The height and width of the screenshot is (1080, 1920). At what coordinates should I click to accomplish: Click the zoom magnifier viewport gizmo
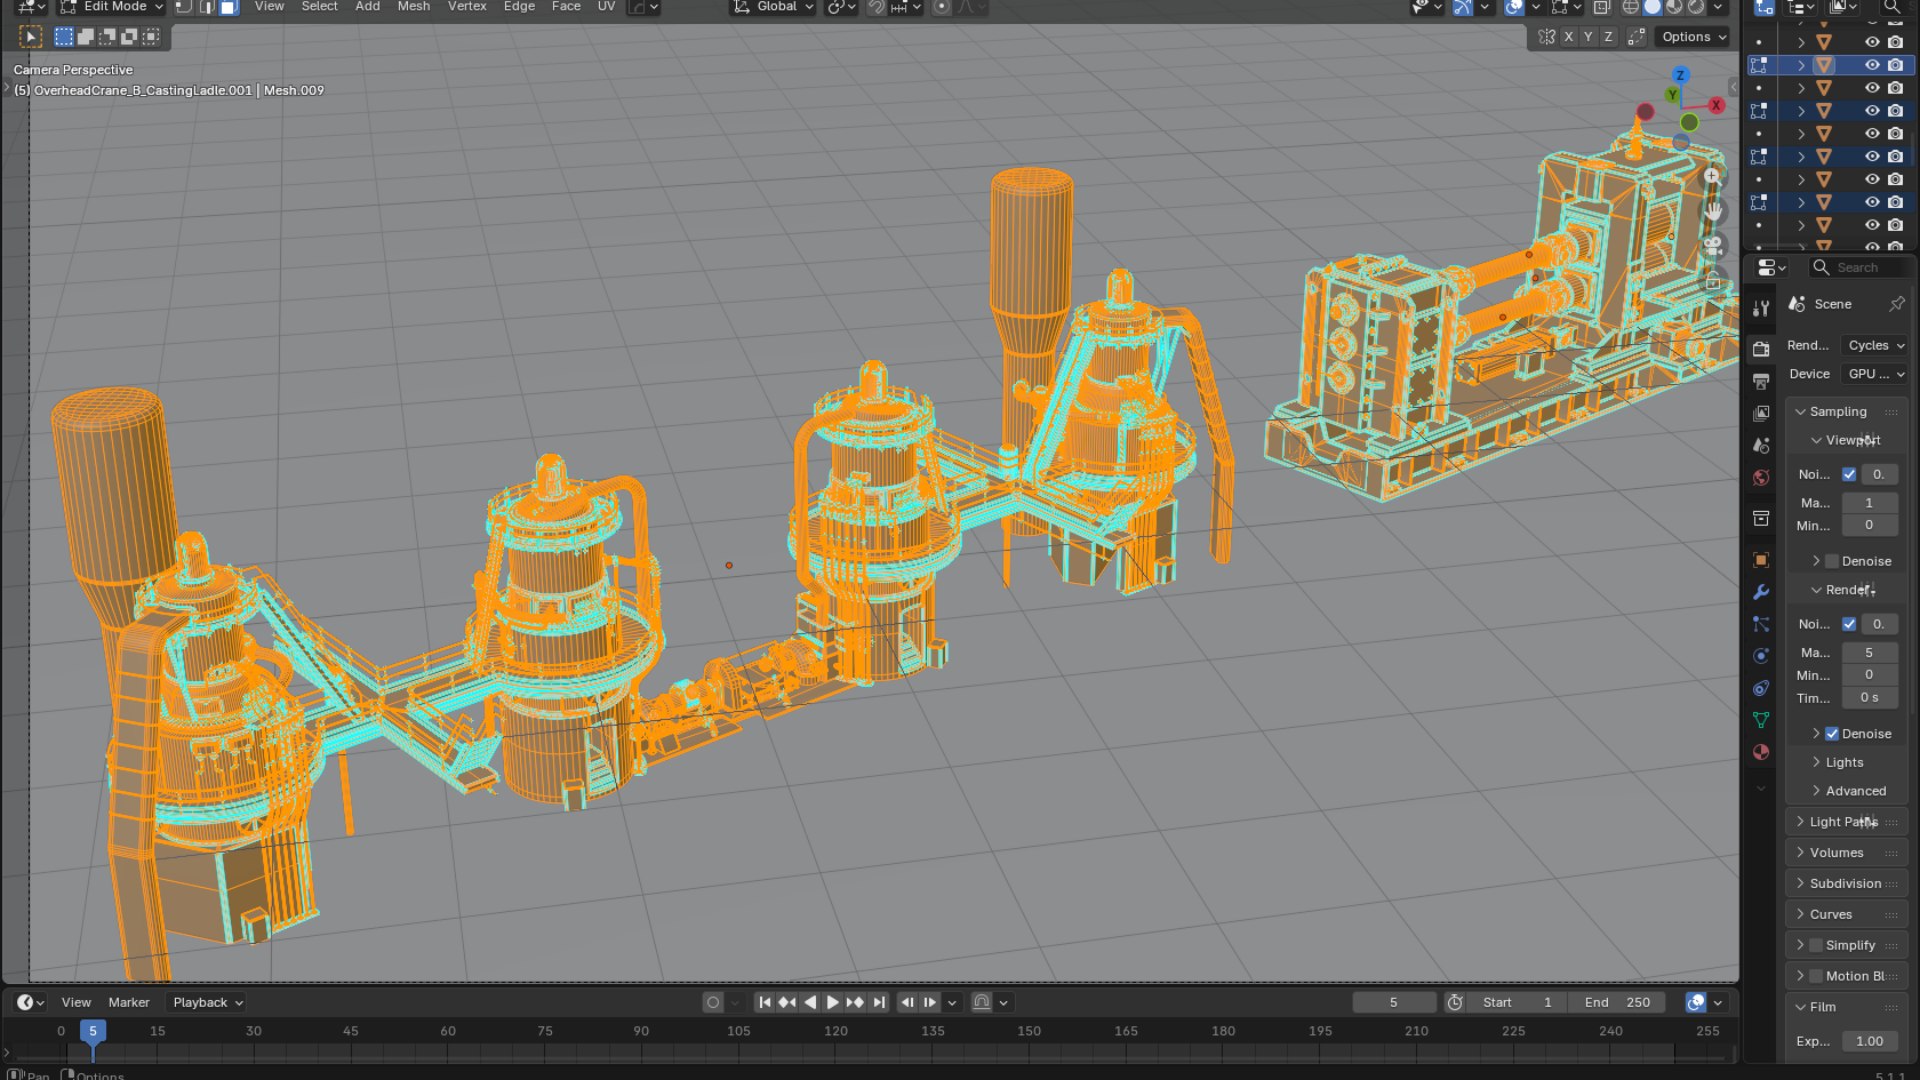1712,176
